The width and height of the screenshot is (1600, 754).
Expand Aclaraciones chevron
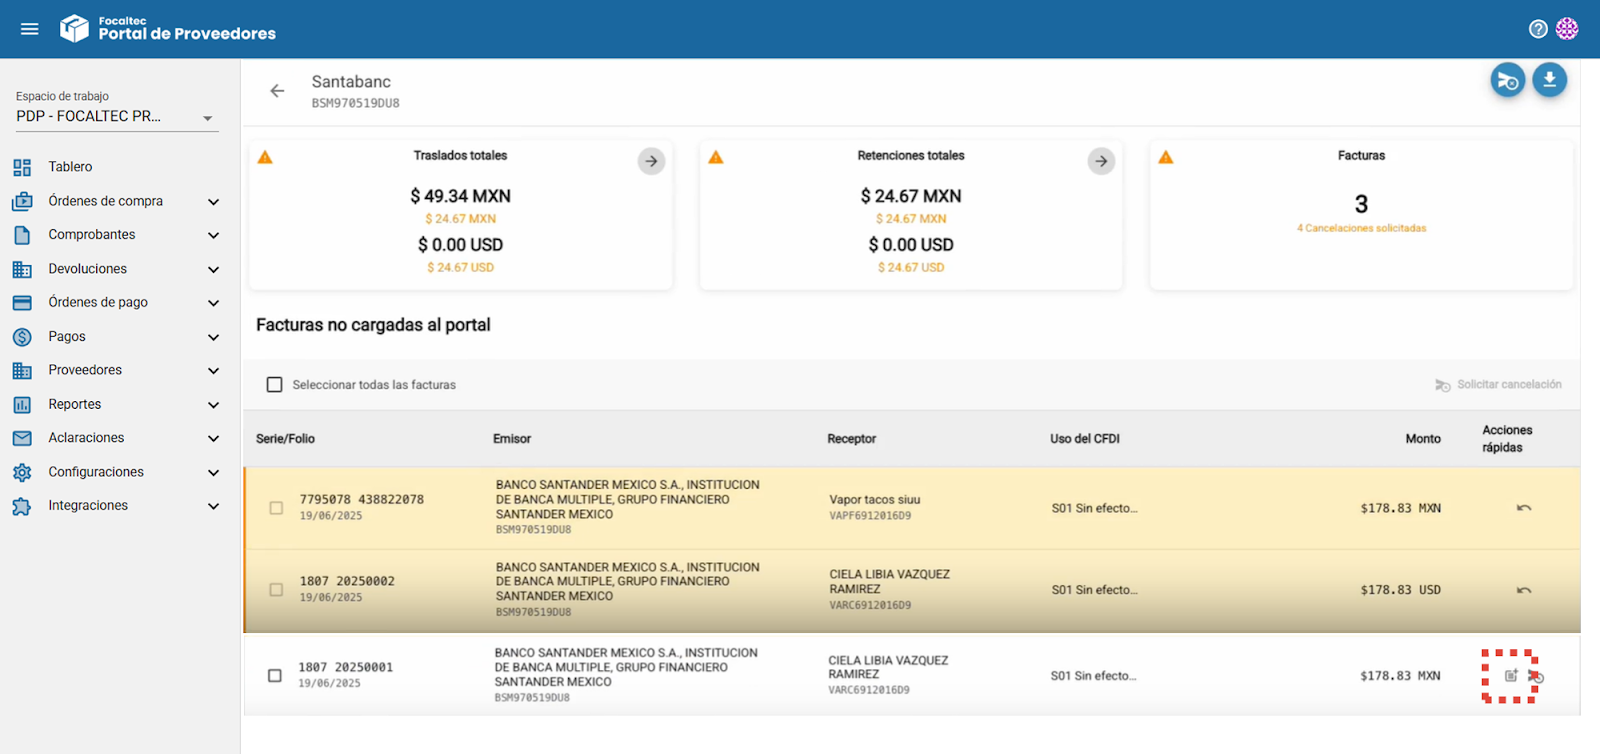point(213,439)
